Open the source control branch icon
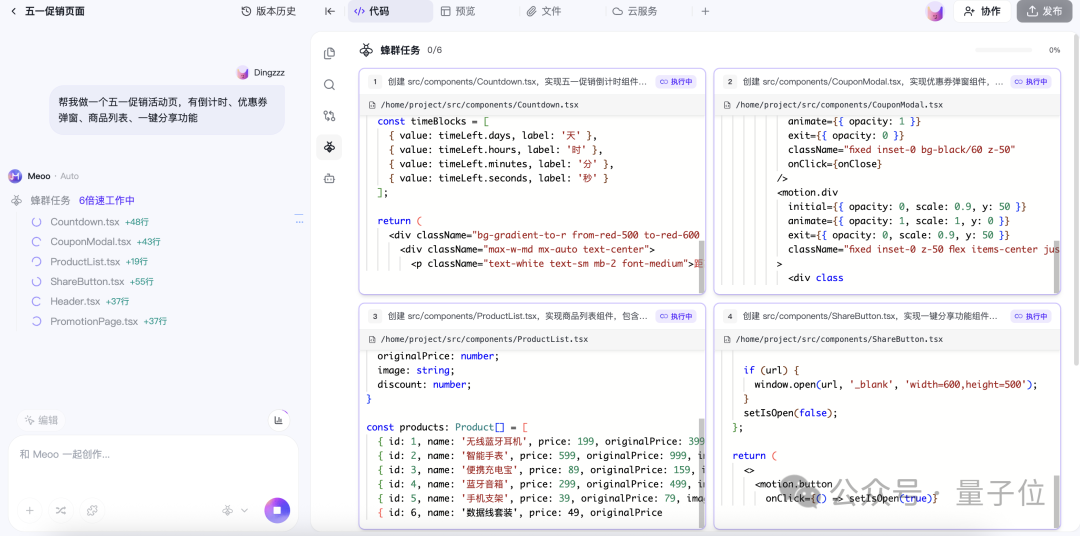This screenshot has height=536, width=1080. click(x=329, y=116)
